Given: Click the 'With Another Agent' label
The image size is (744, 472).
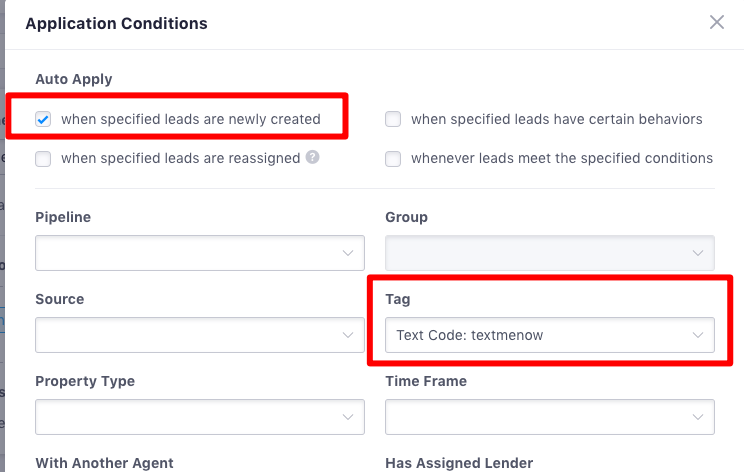Looking at the screenshot, I should (104, 463).
